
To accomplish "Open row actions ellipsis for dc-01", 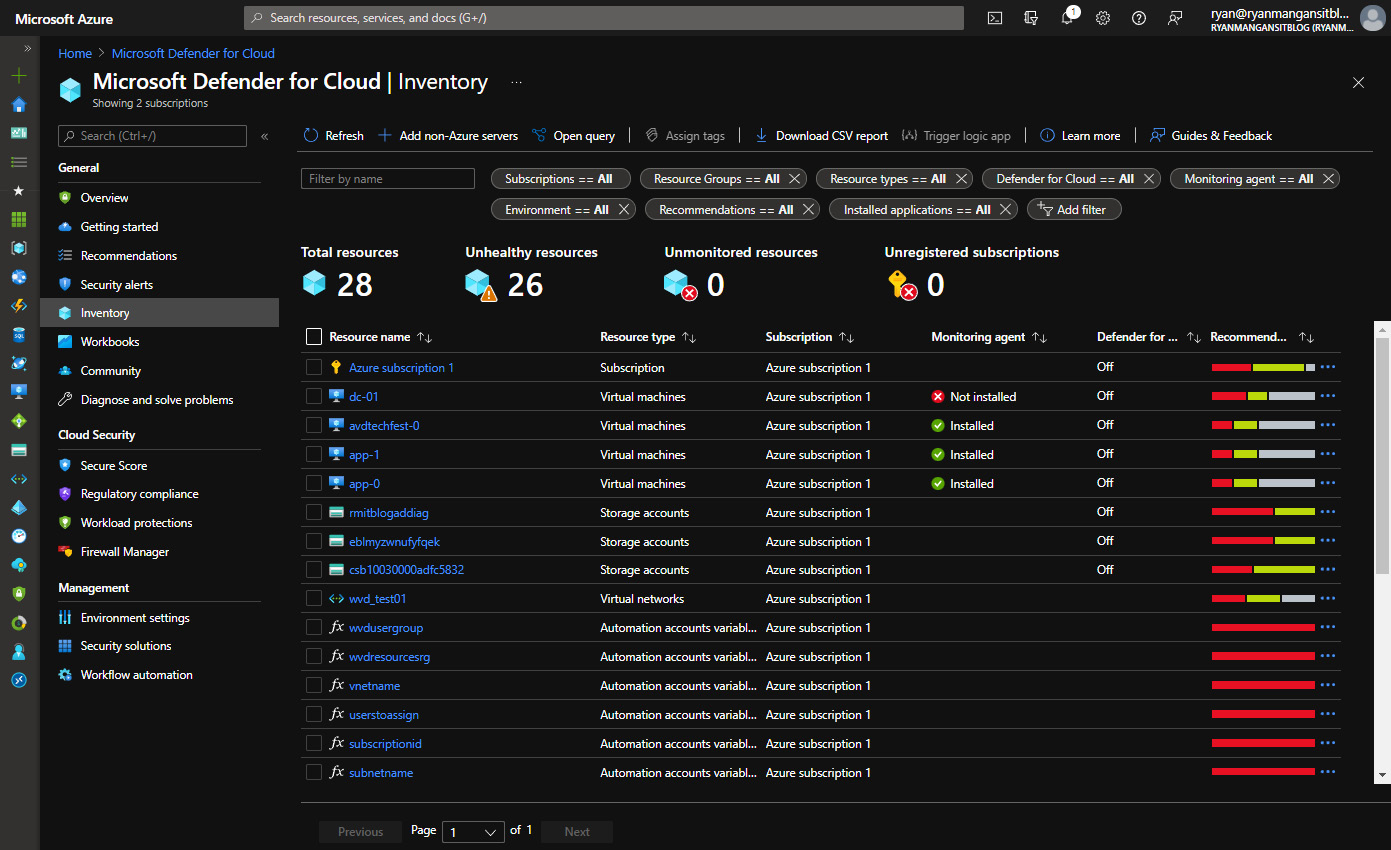I will [x=1328, y=397].
